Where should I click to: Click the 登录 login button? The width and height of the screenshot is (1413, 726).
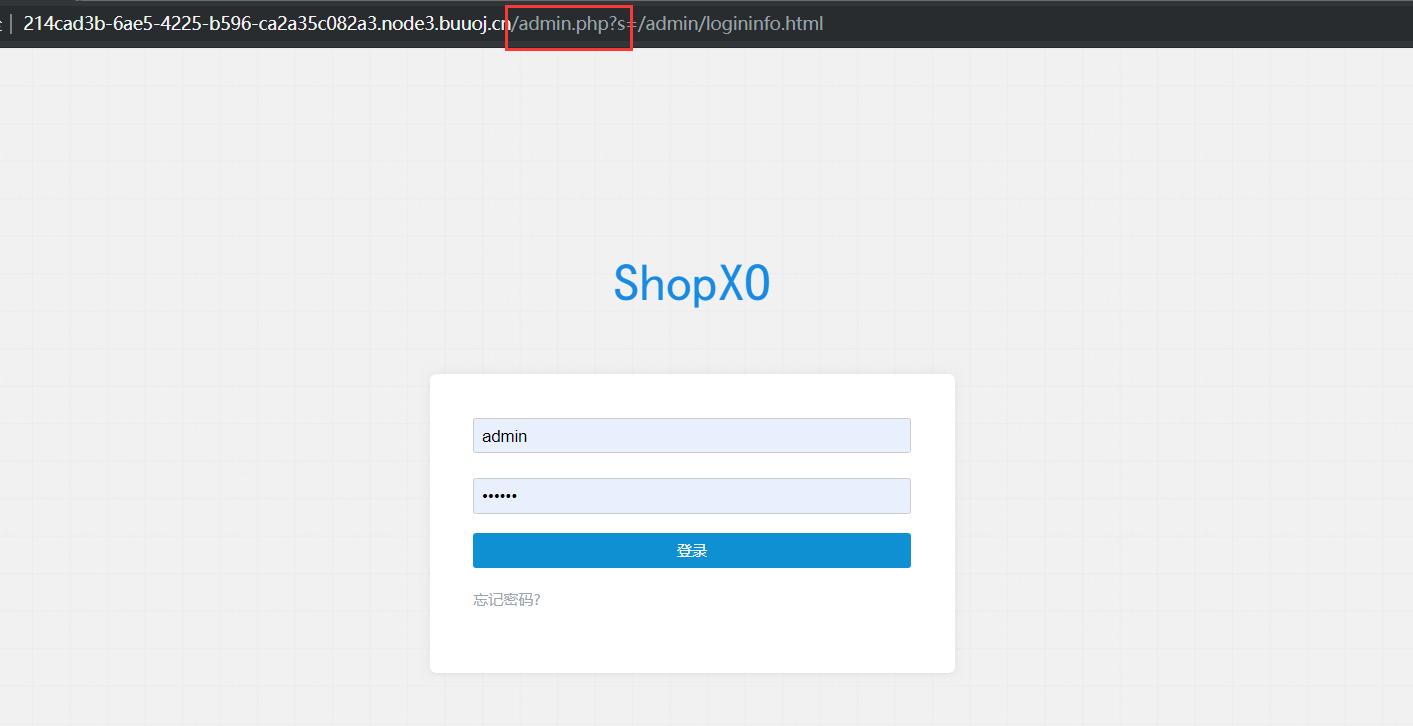pos(691,550)
